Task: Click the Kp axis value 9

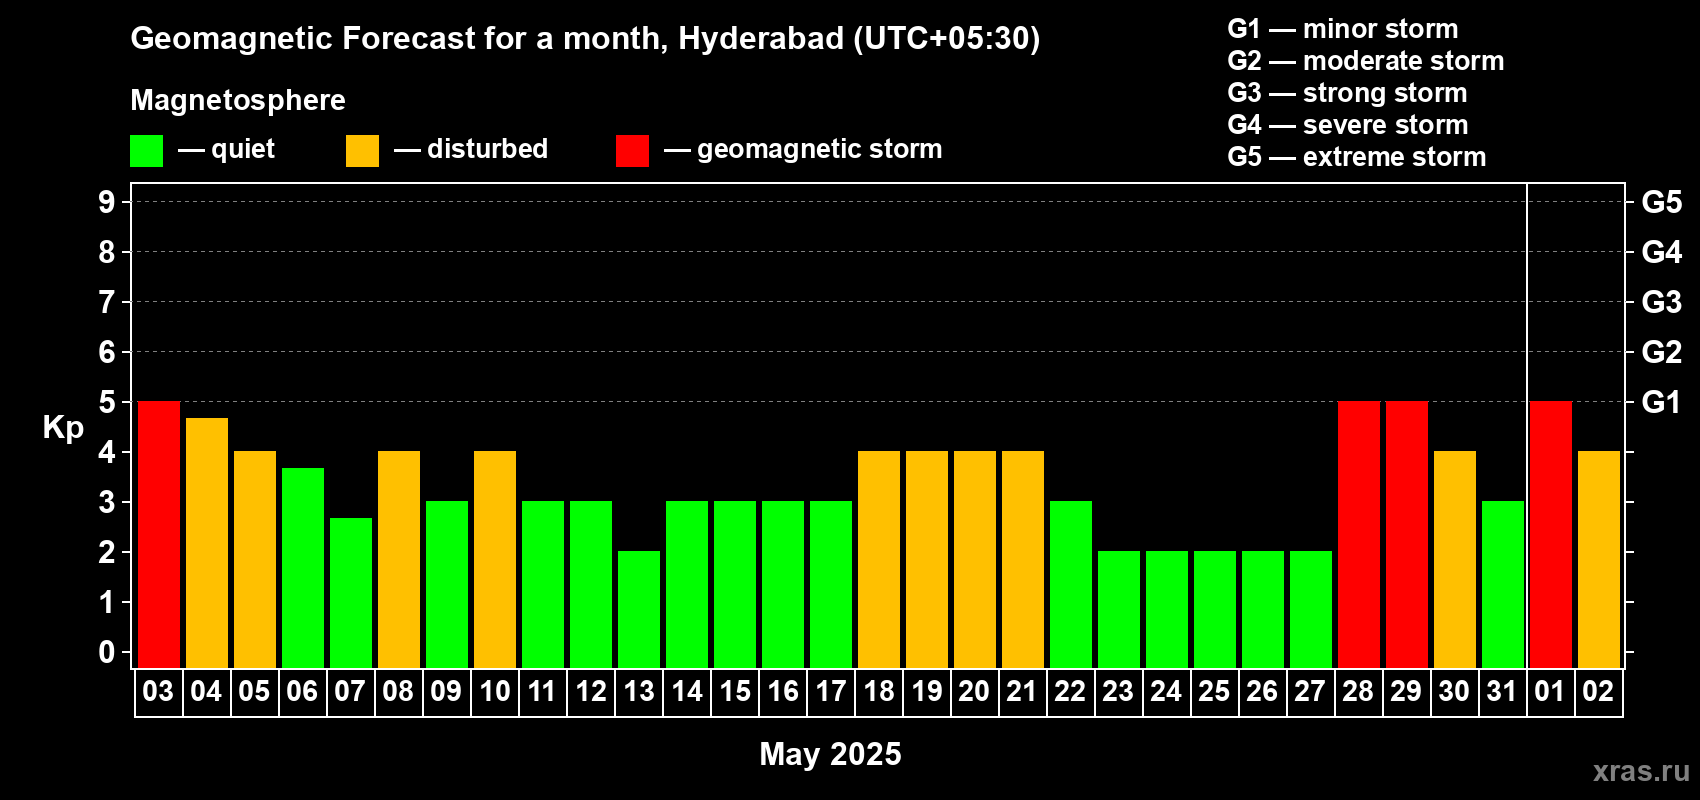Action: pos(107,202)
